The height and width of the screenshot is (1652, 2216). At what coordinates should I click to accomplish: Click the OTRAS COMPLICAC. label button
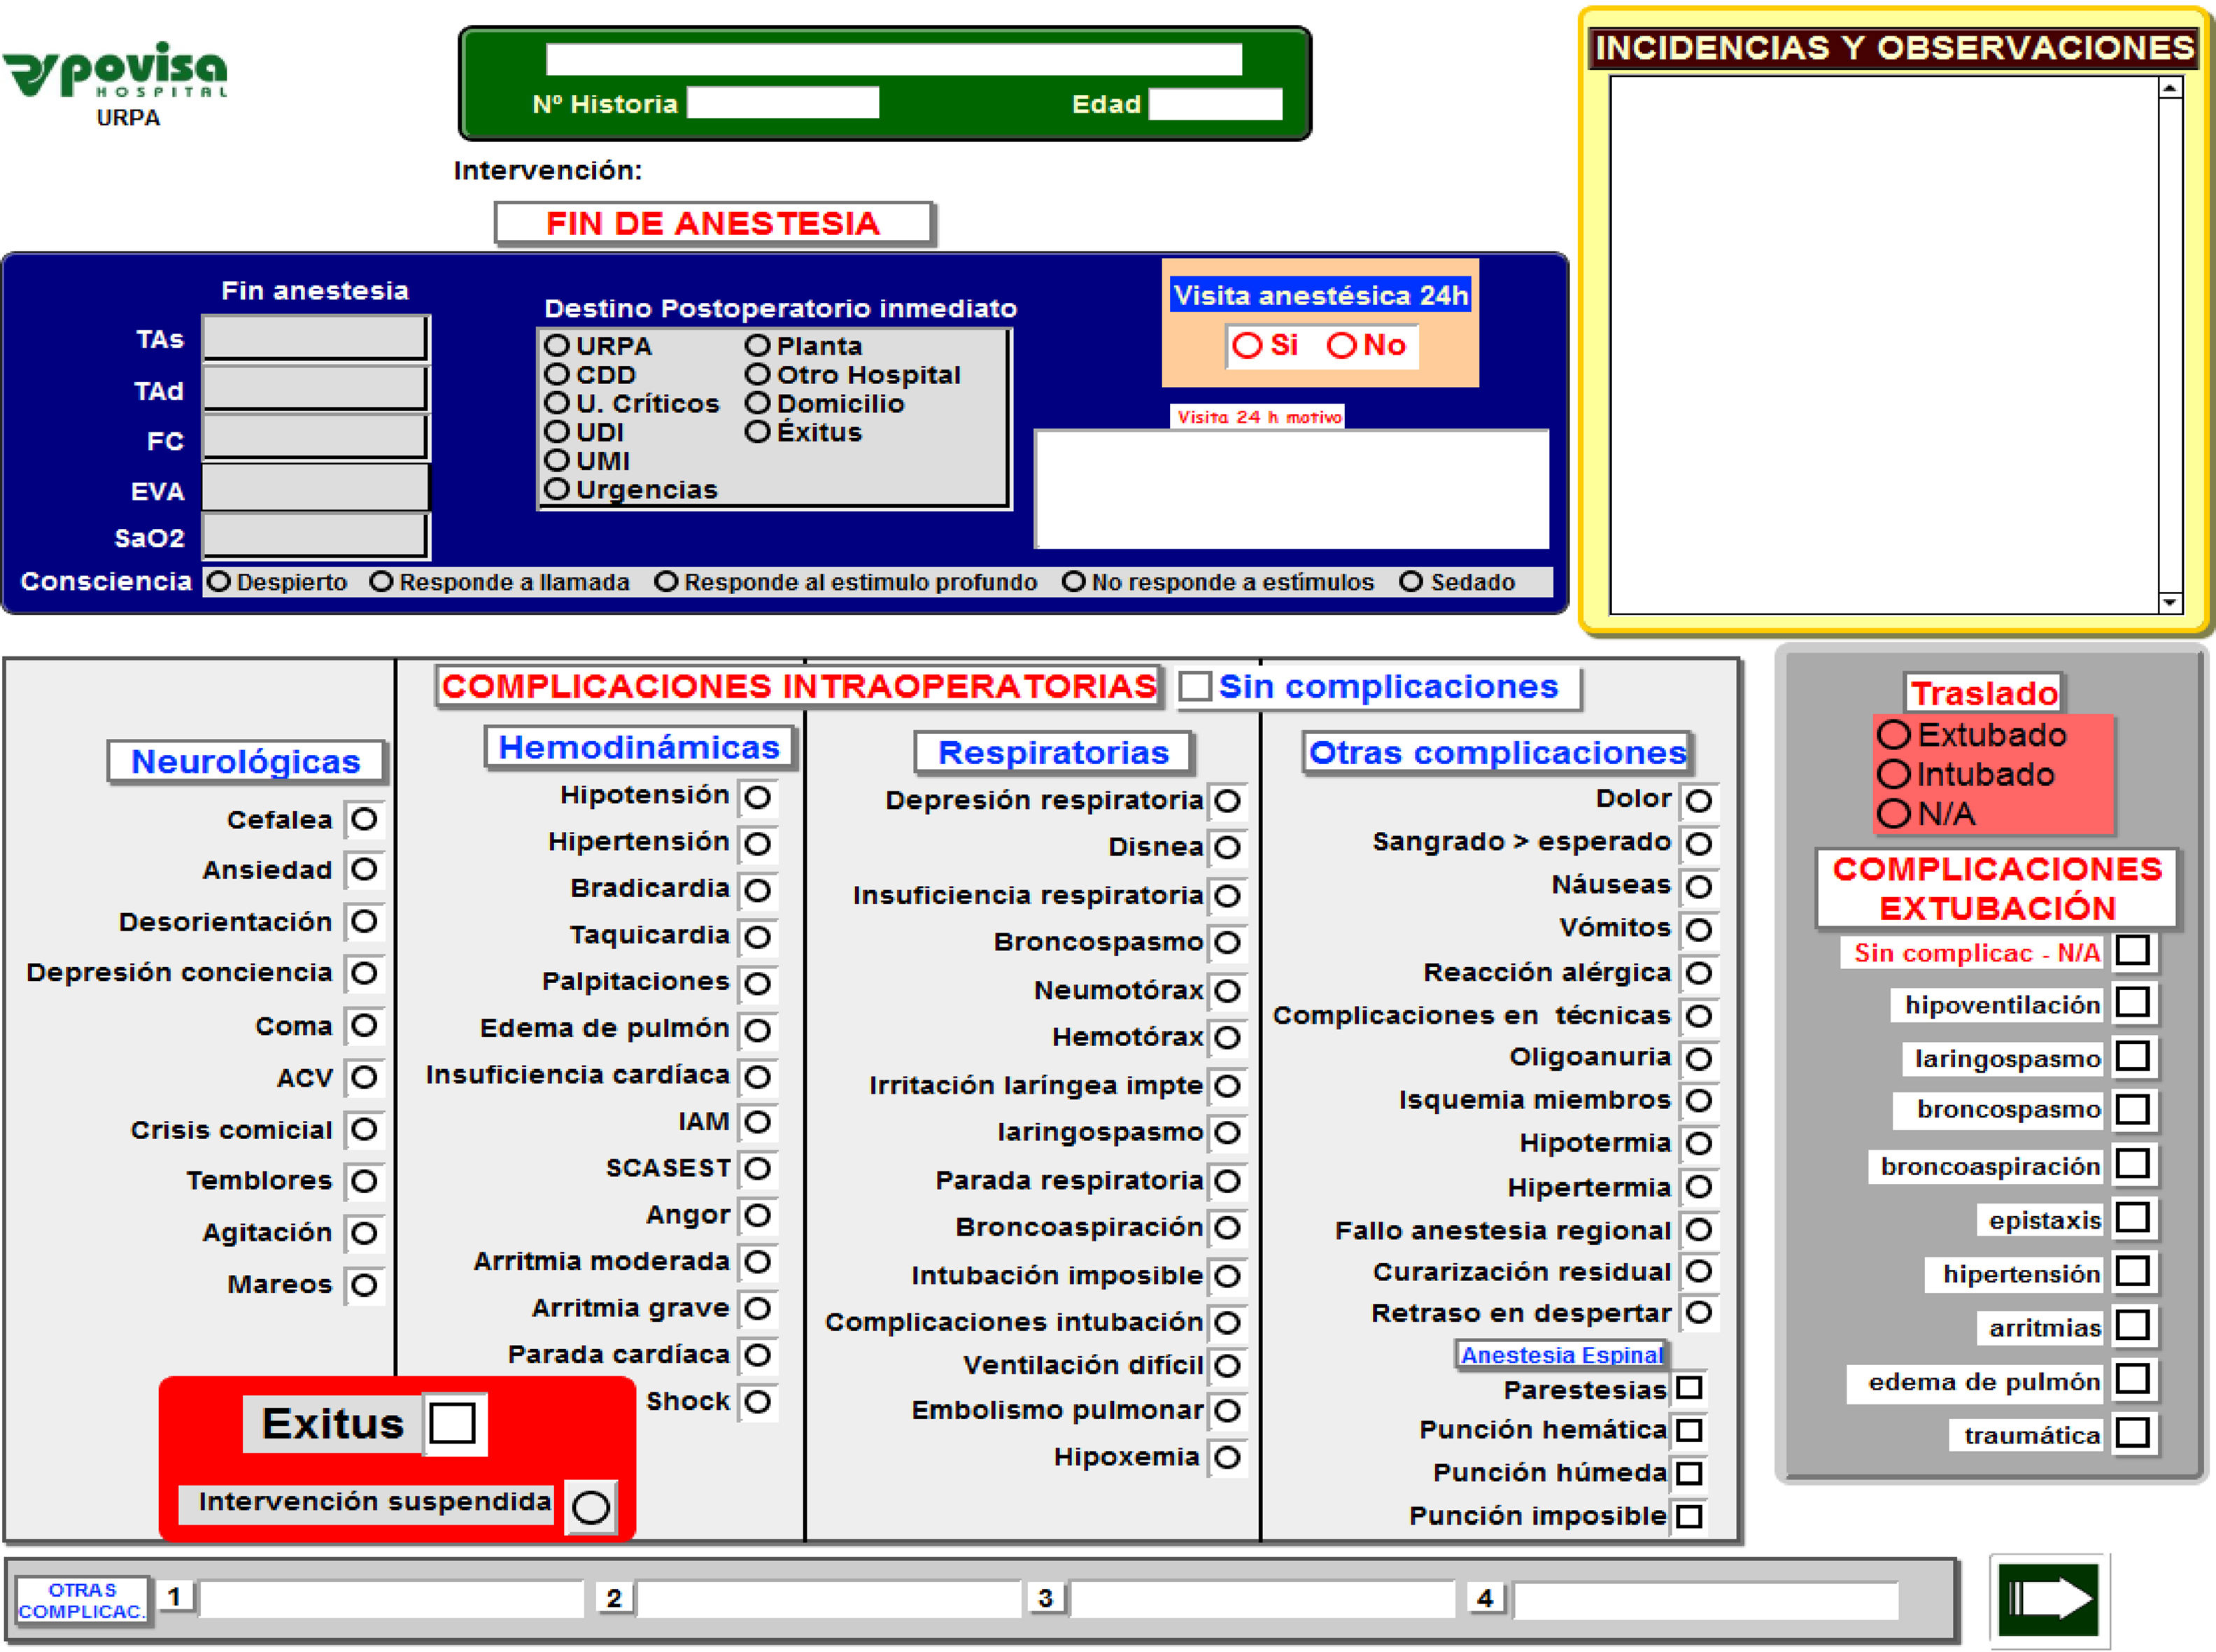click(82, 1600)
